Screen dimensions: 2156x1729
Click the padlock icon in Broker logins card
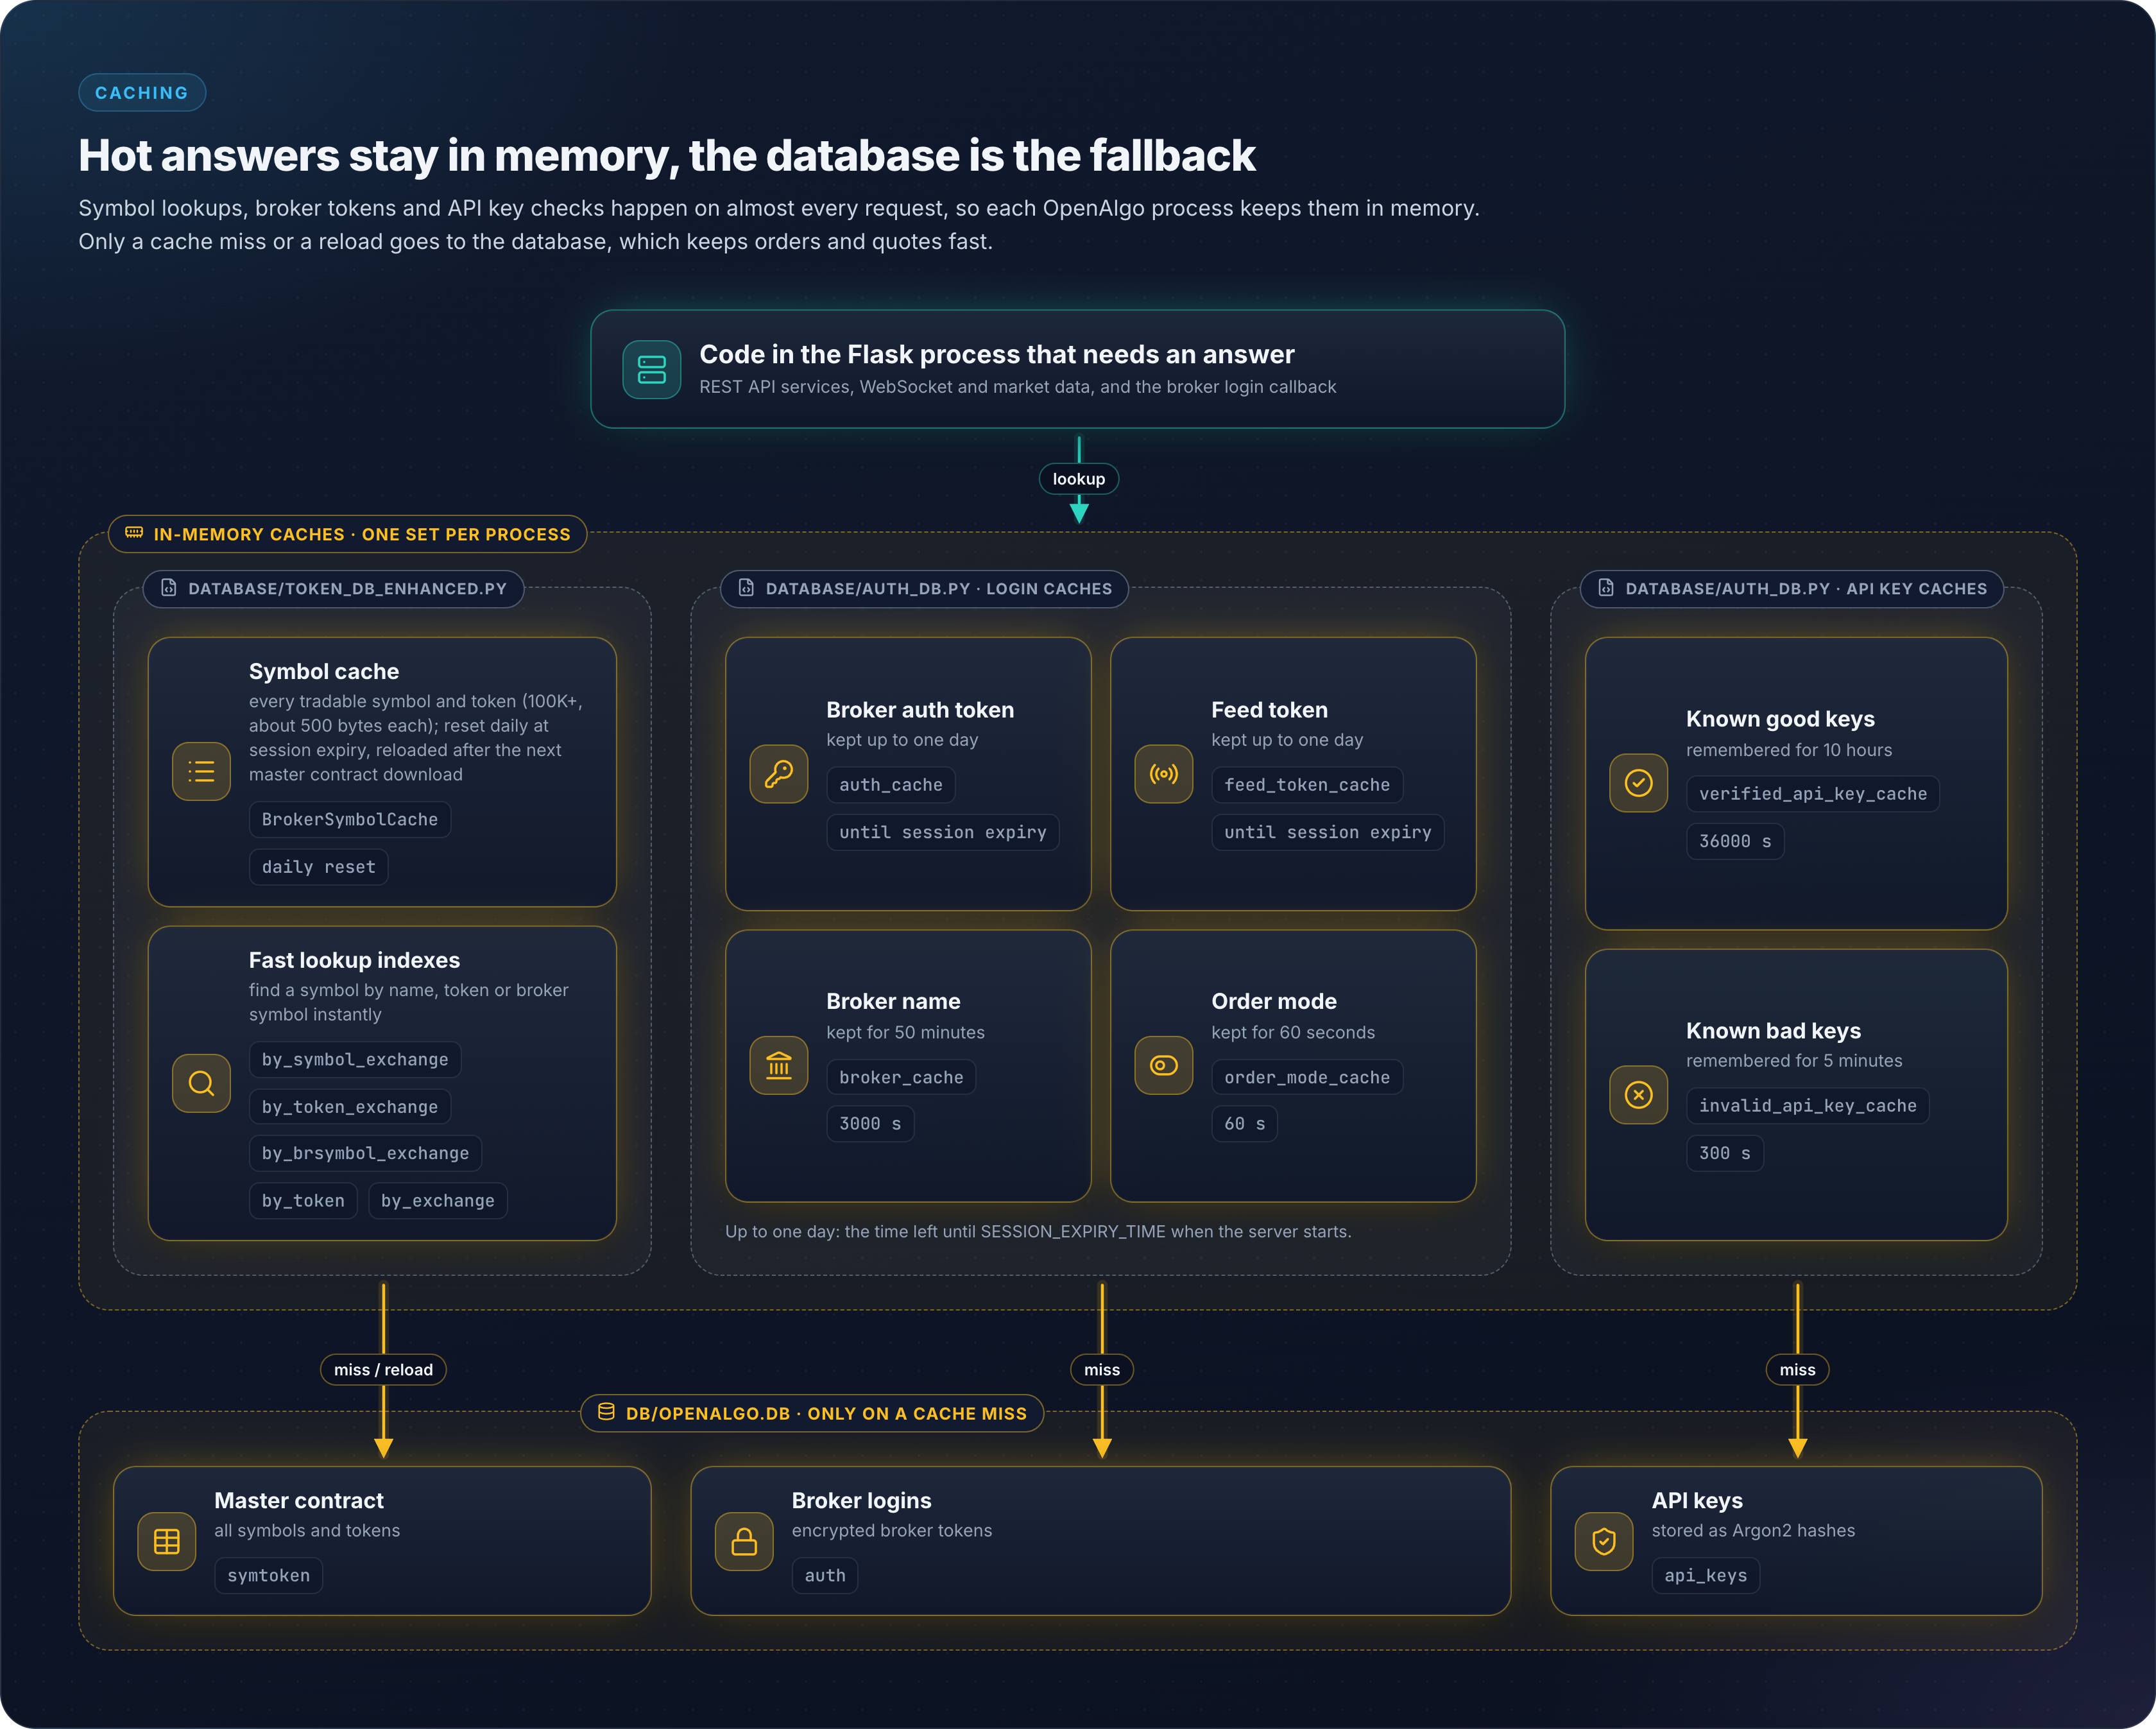[x=744, y=1541]
